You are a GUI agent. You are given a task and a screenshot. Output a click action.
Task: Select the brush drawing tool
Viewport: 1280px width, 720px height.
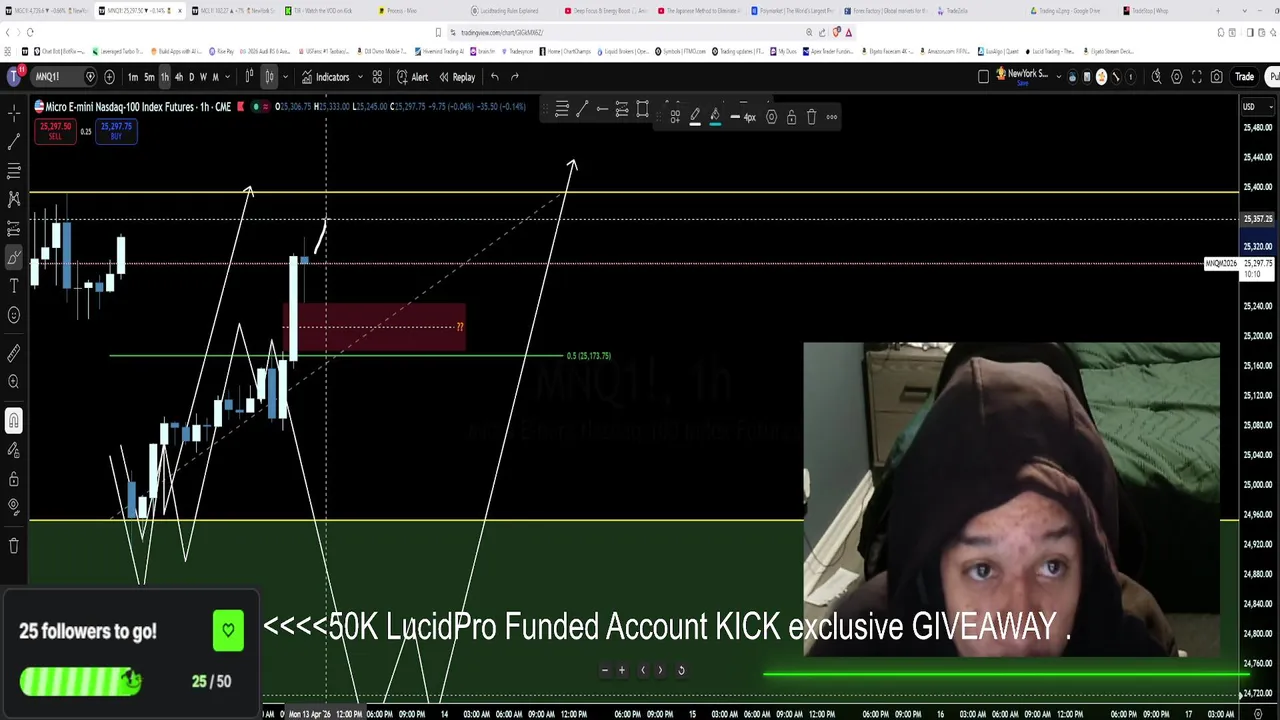coord(14,258)
